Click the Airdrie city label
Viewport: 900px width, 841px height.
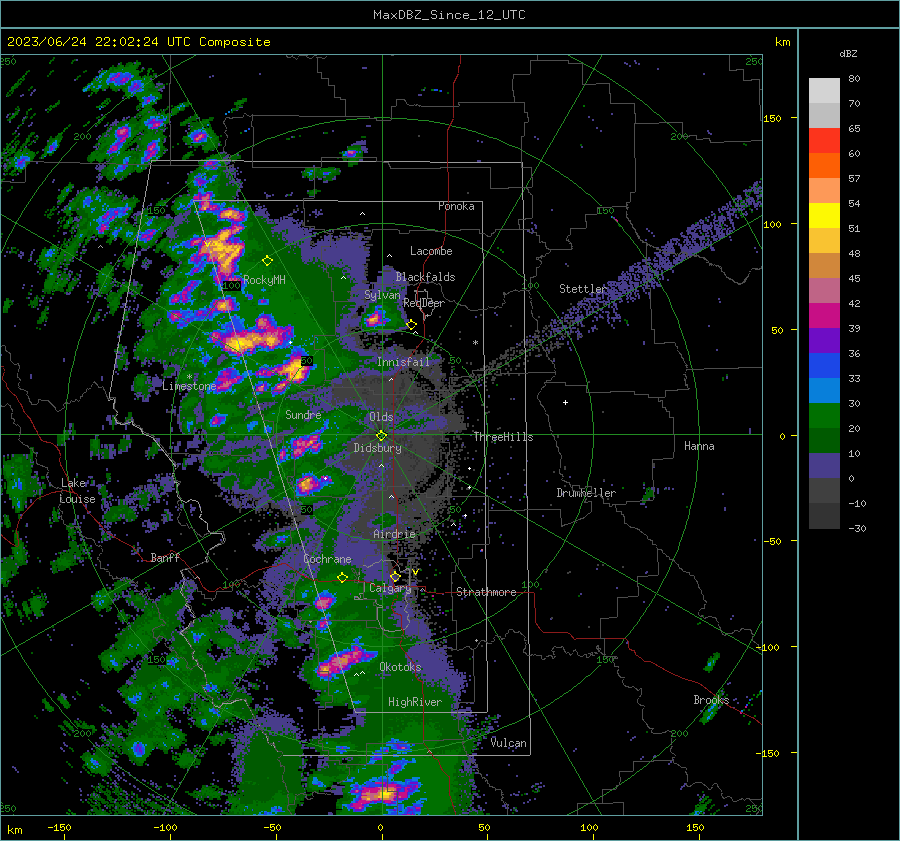click(x=394, y=534)
